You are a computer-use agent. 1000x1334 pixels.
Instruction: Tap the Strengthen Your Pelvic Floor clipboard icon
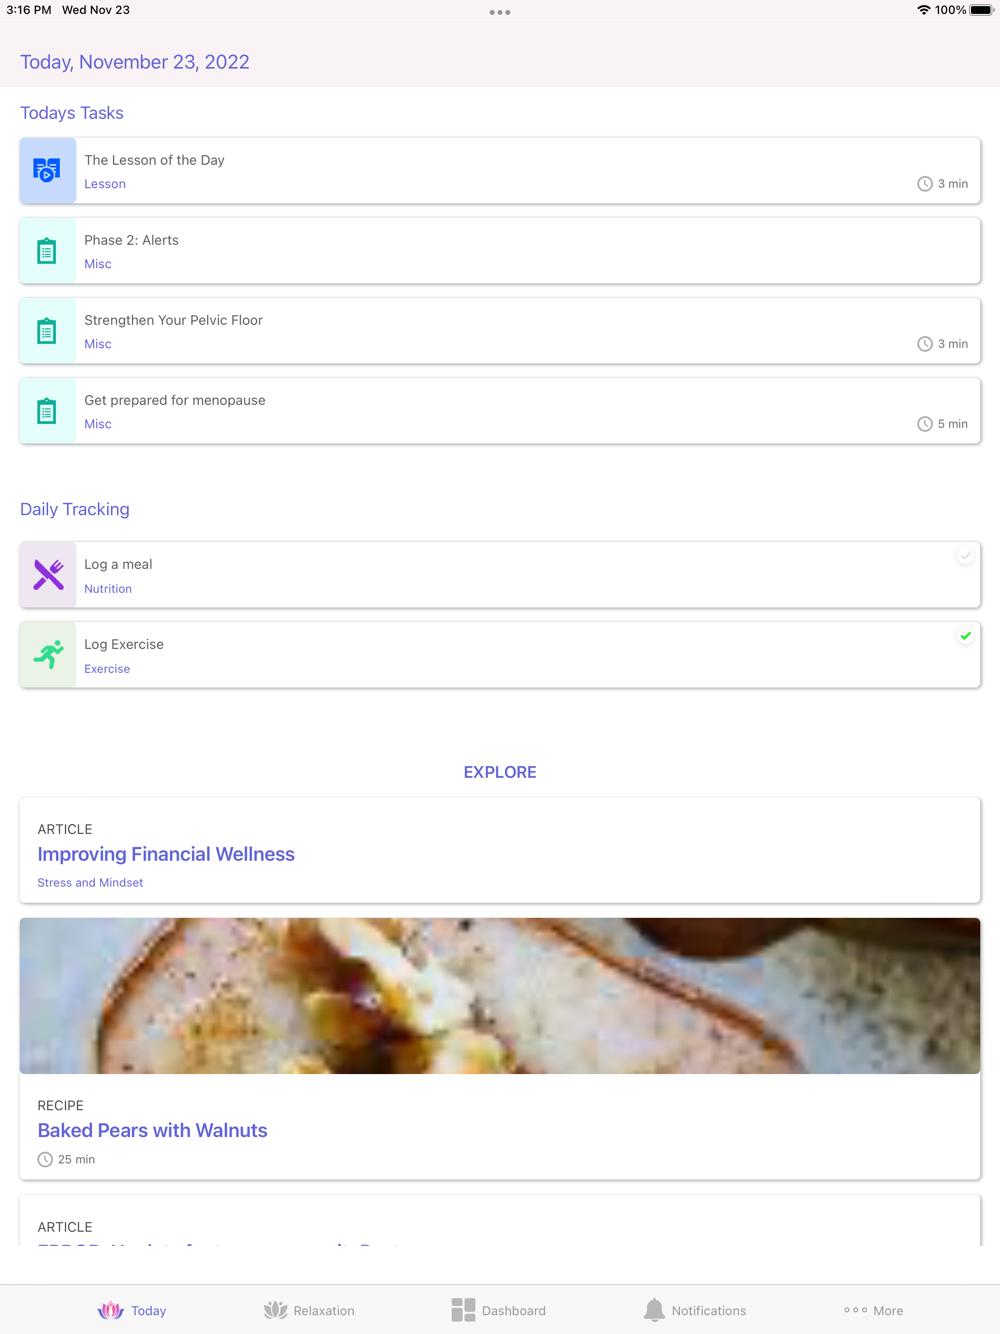pyautogui.click(x=47, y=331)
